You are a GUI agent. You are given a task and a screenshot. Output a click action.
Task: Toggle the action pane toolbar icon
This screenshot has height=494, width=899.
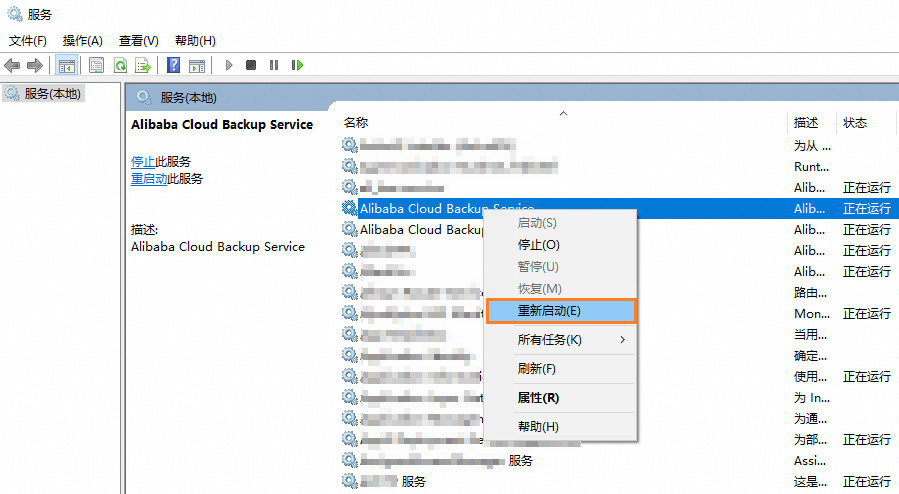pos(197,65)
